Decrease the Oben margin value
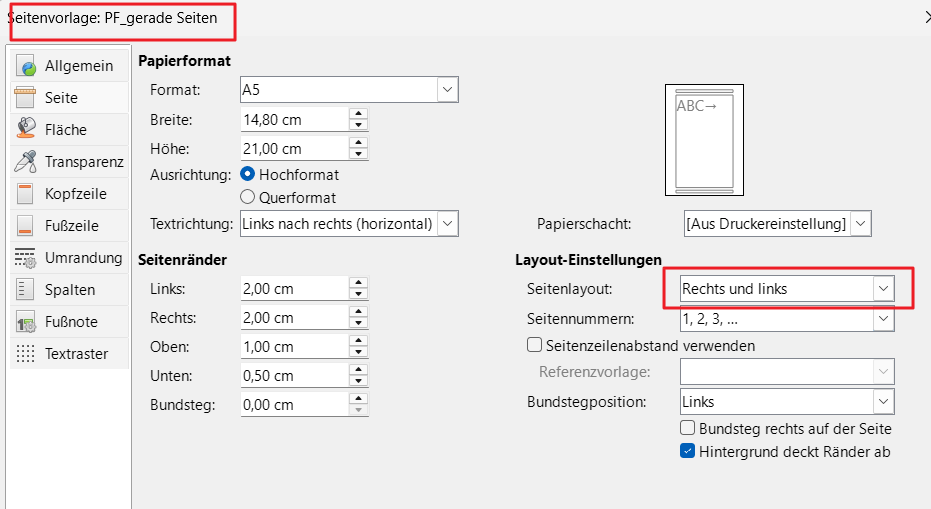Viewport: 931px width, 509px height. pos(358,352)
